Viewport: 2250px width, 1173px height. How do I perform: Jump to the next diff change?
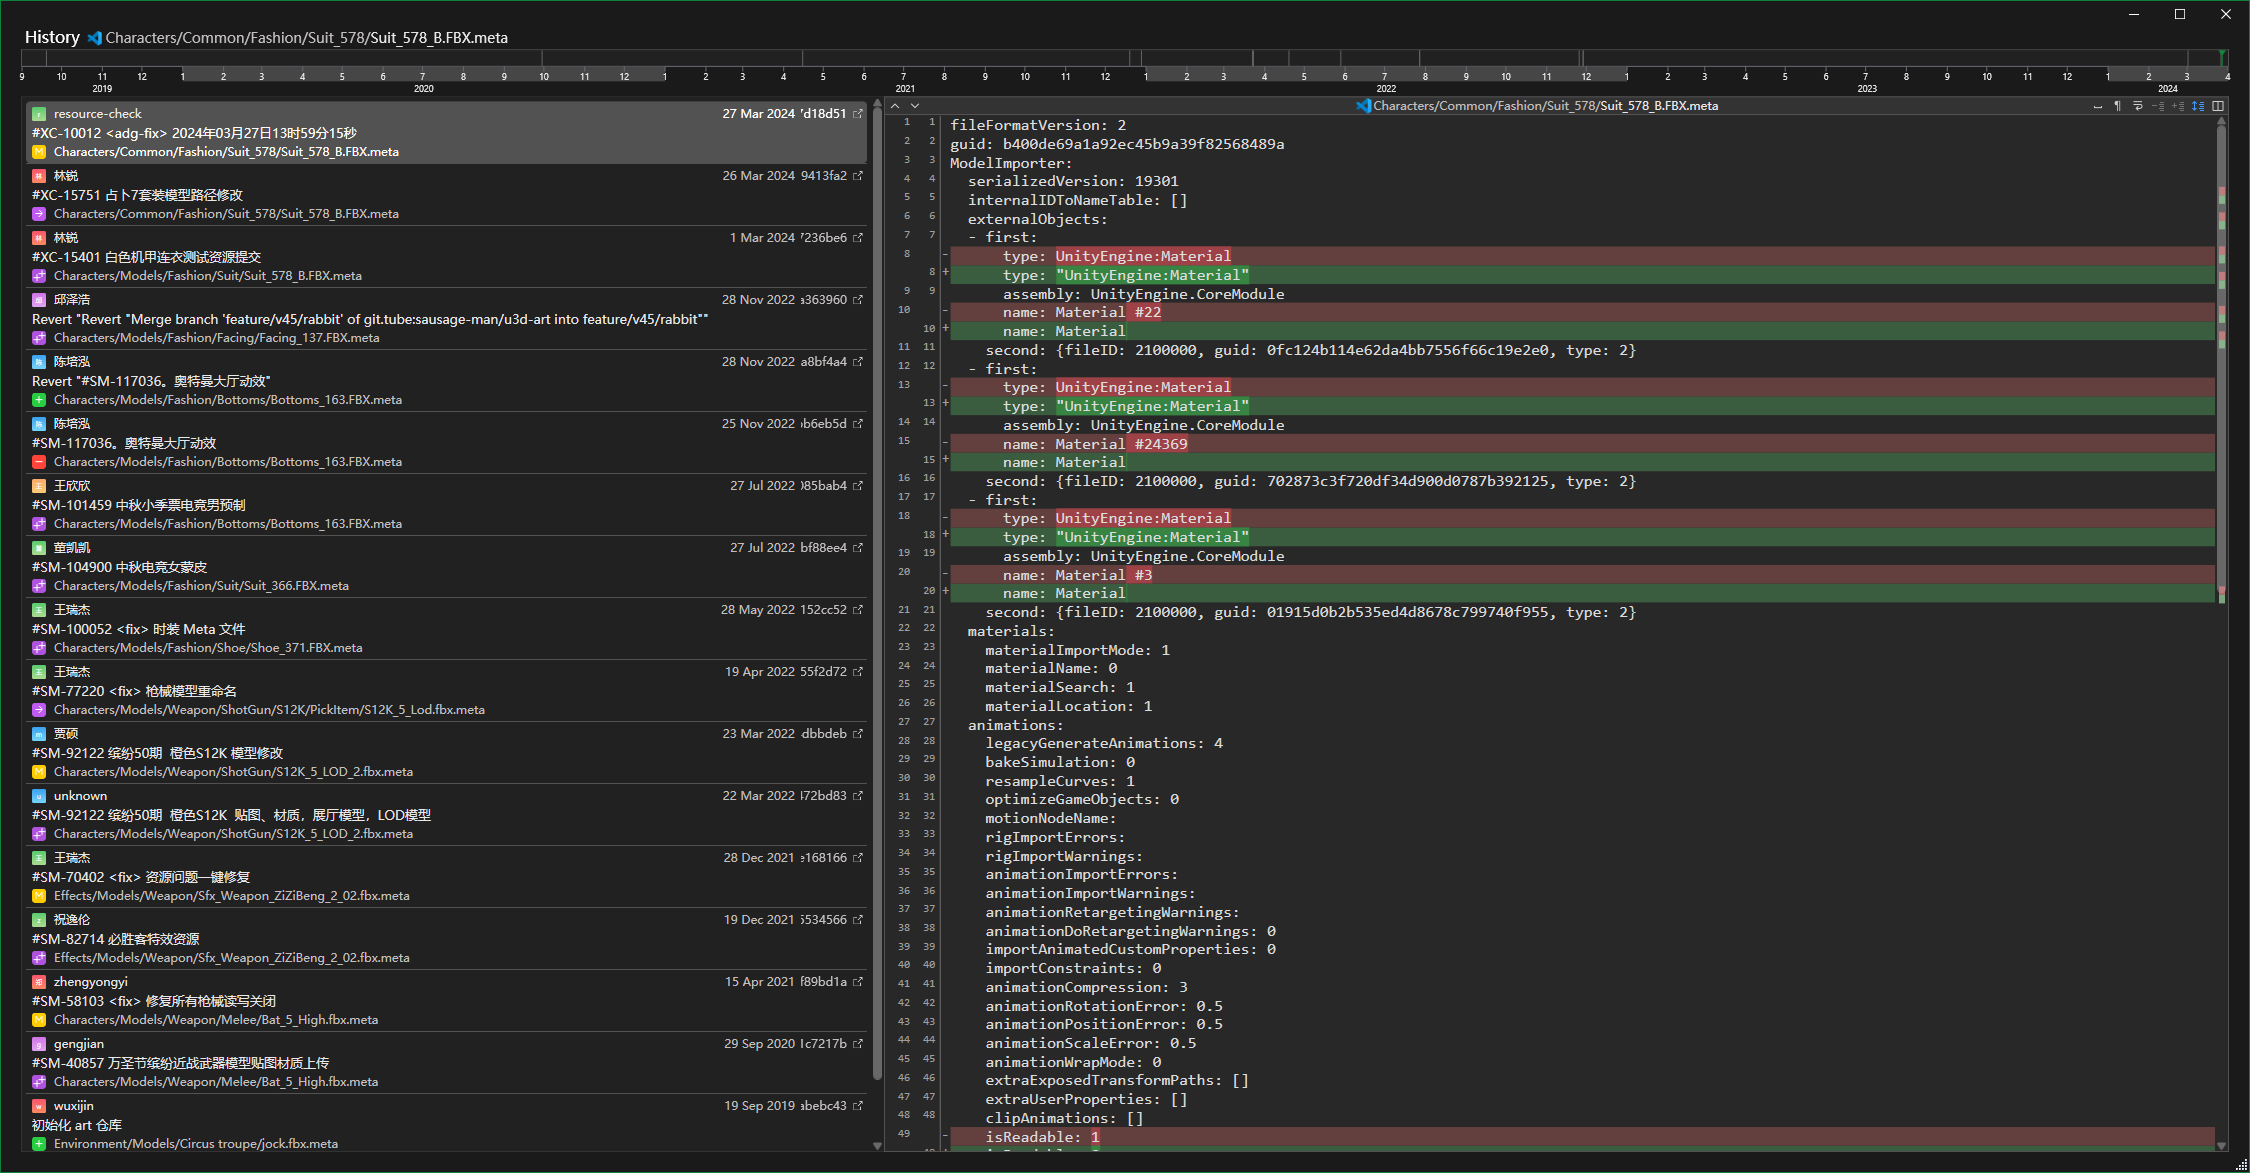914,106
